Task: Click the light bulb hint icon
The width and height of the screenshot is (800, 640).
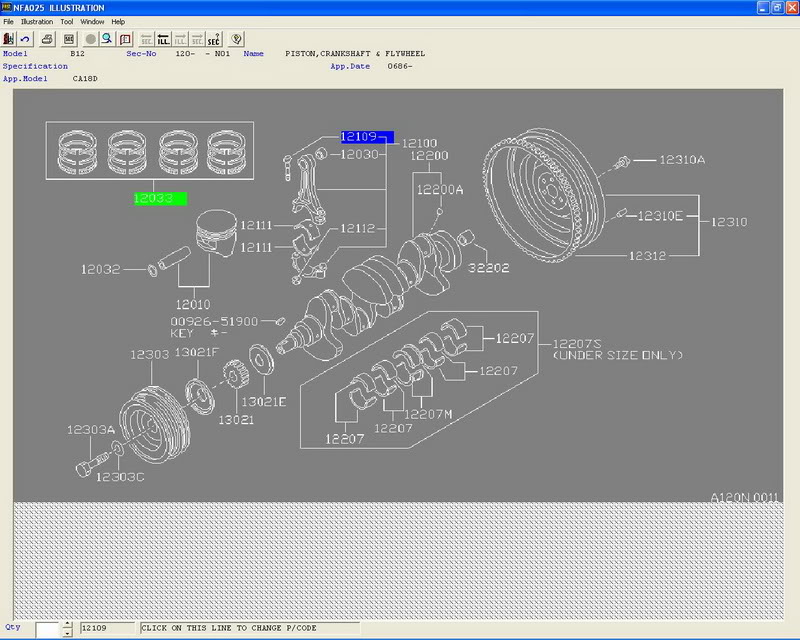Action: [x=236, y=39]
